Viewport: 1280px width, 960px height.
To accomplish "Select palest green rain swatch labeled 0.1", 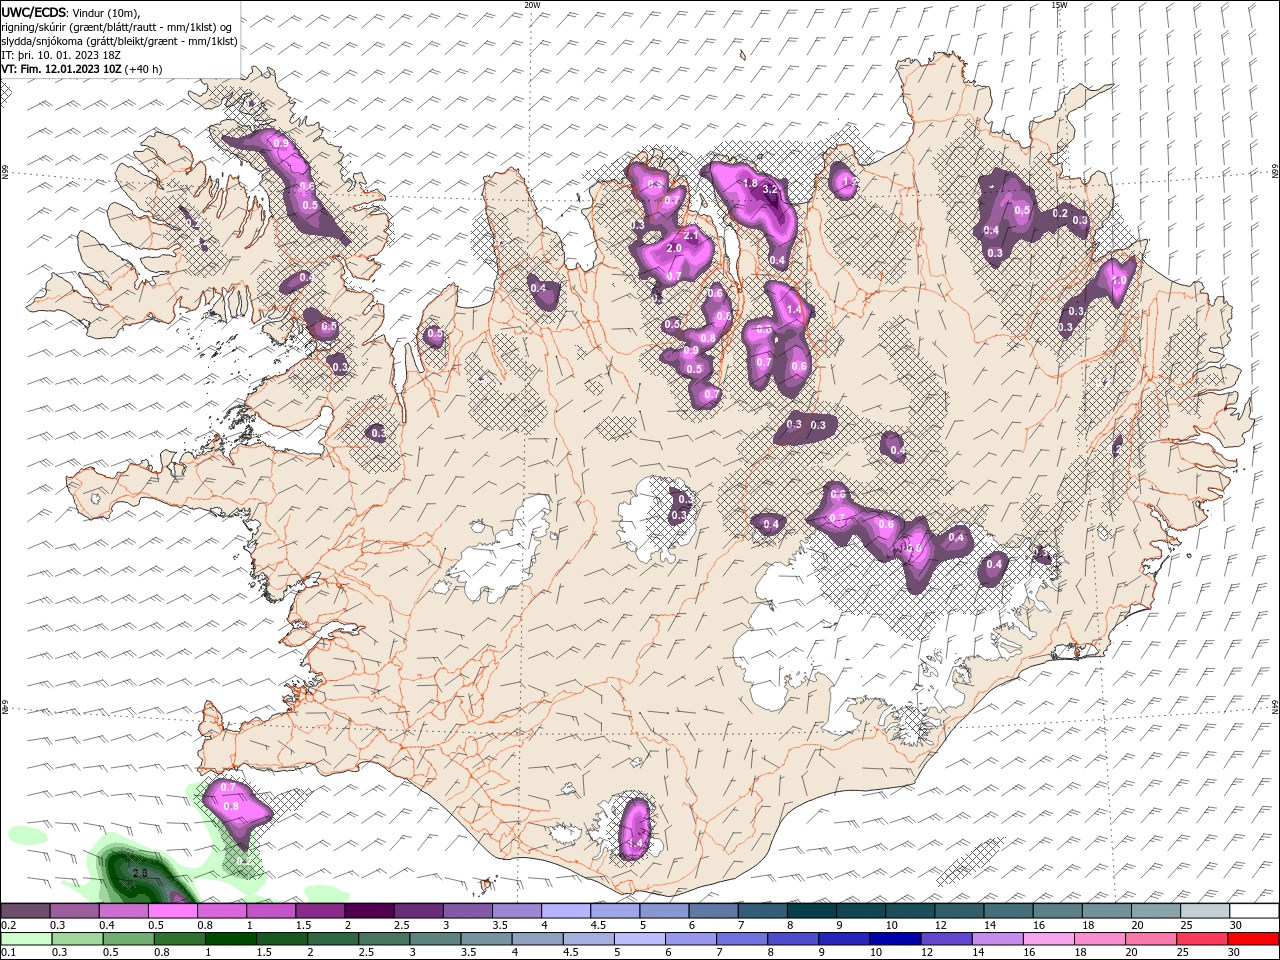I will tap(26, 939).
